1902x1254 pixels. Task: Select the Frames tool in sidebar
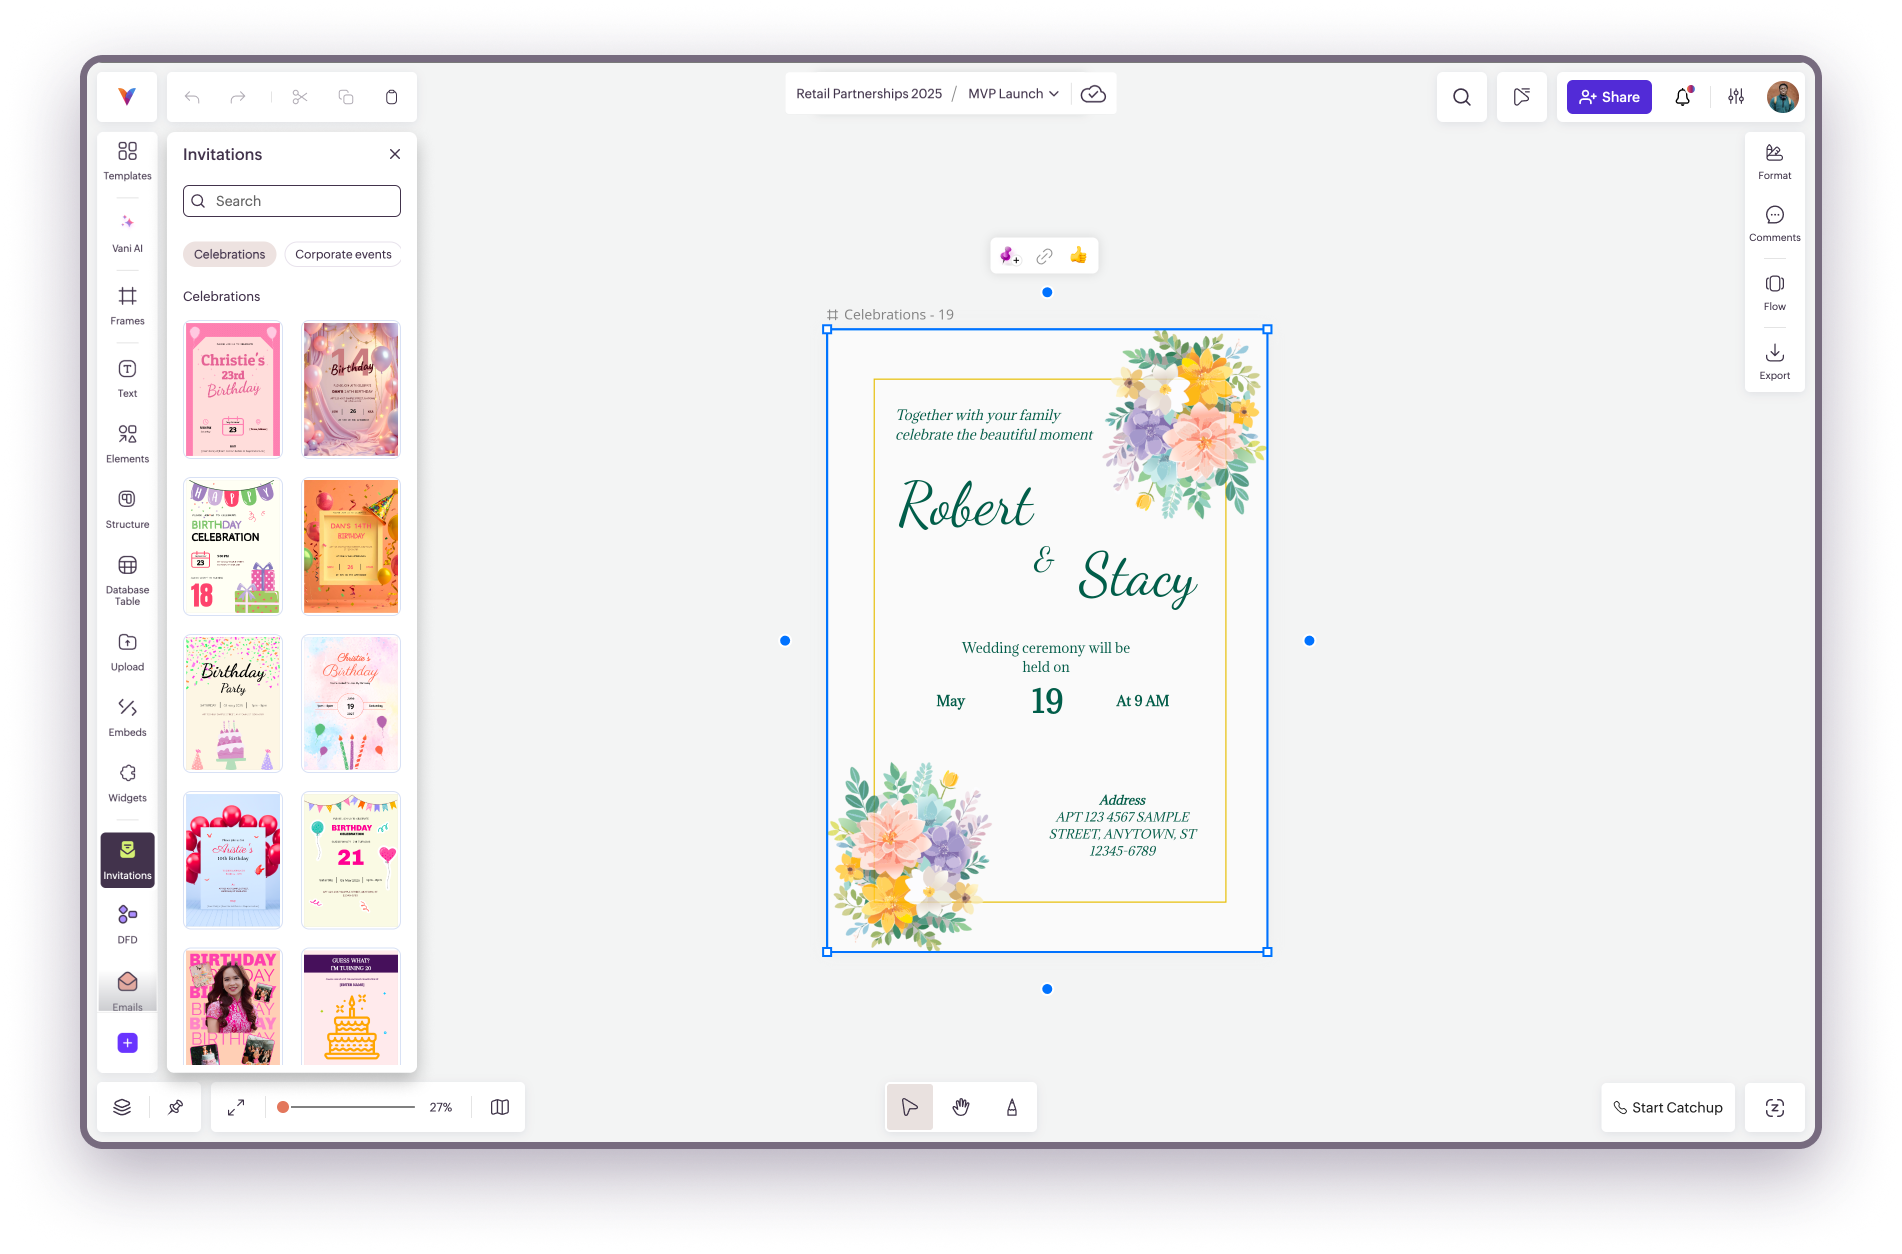[x=127, y=305]
